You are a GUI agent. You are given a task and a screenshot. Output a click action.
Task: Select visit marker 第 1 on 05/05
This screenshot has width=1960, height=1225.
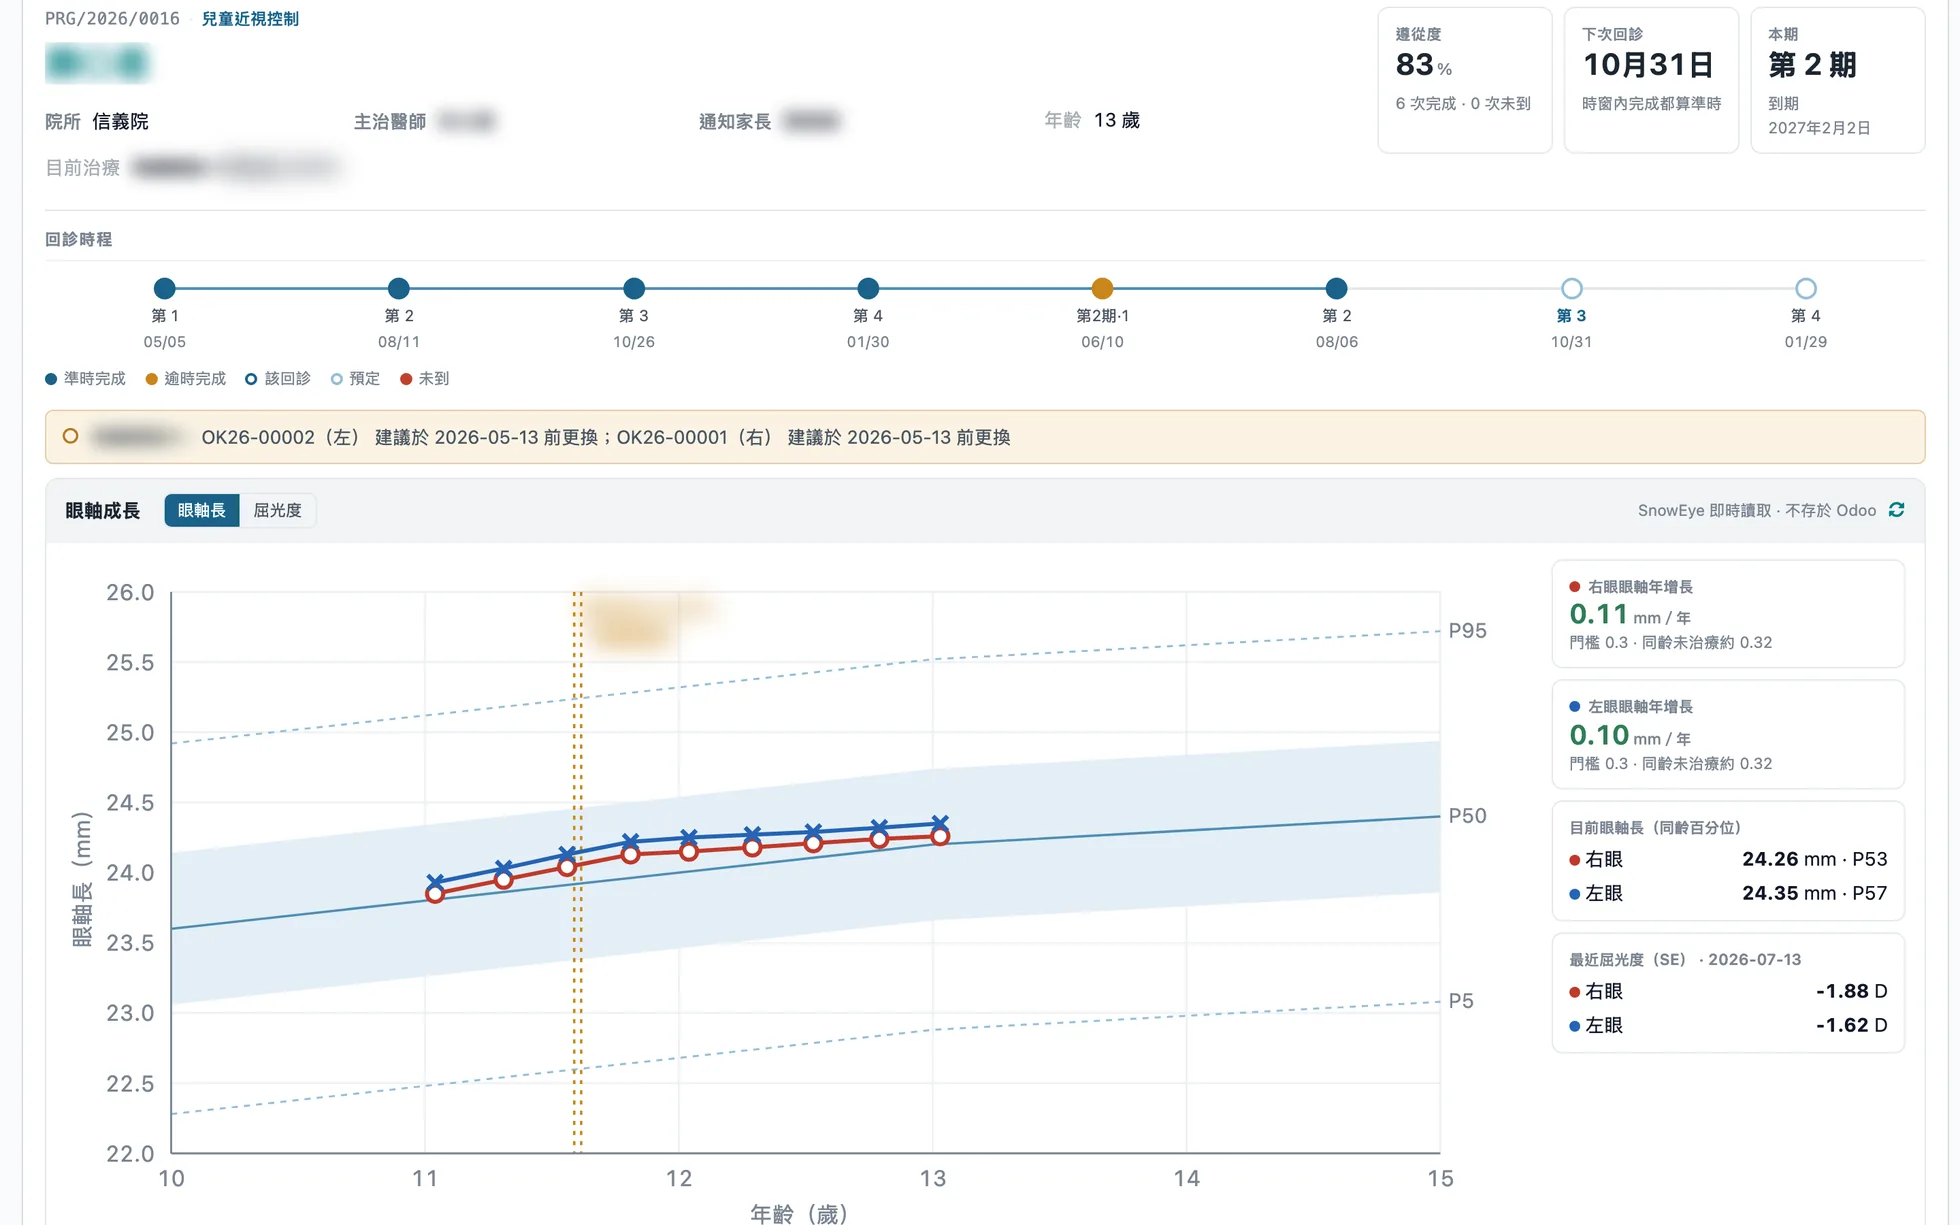pyautogui.click(x=165, y=289)
